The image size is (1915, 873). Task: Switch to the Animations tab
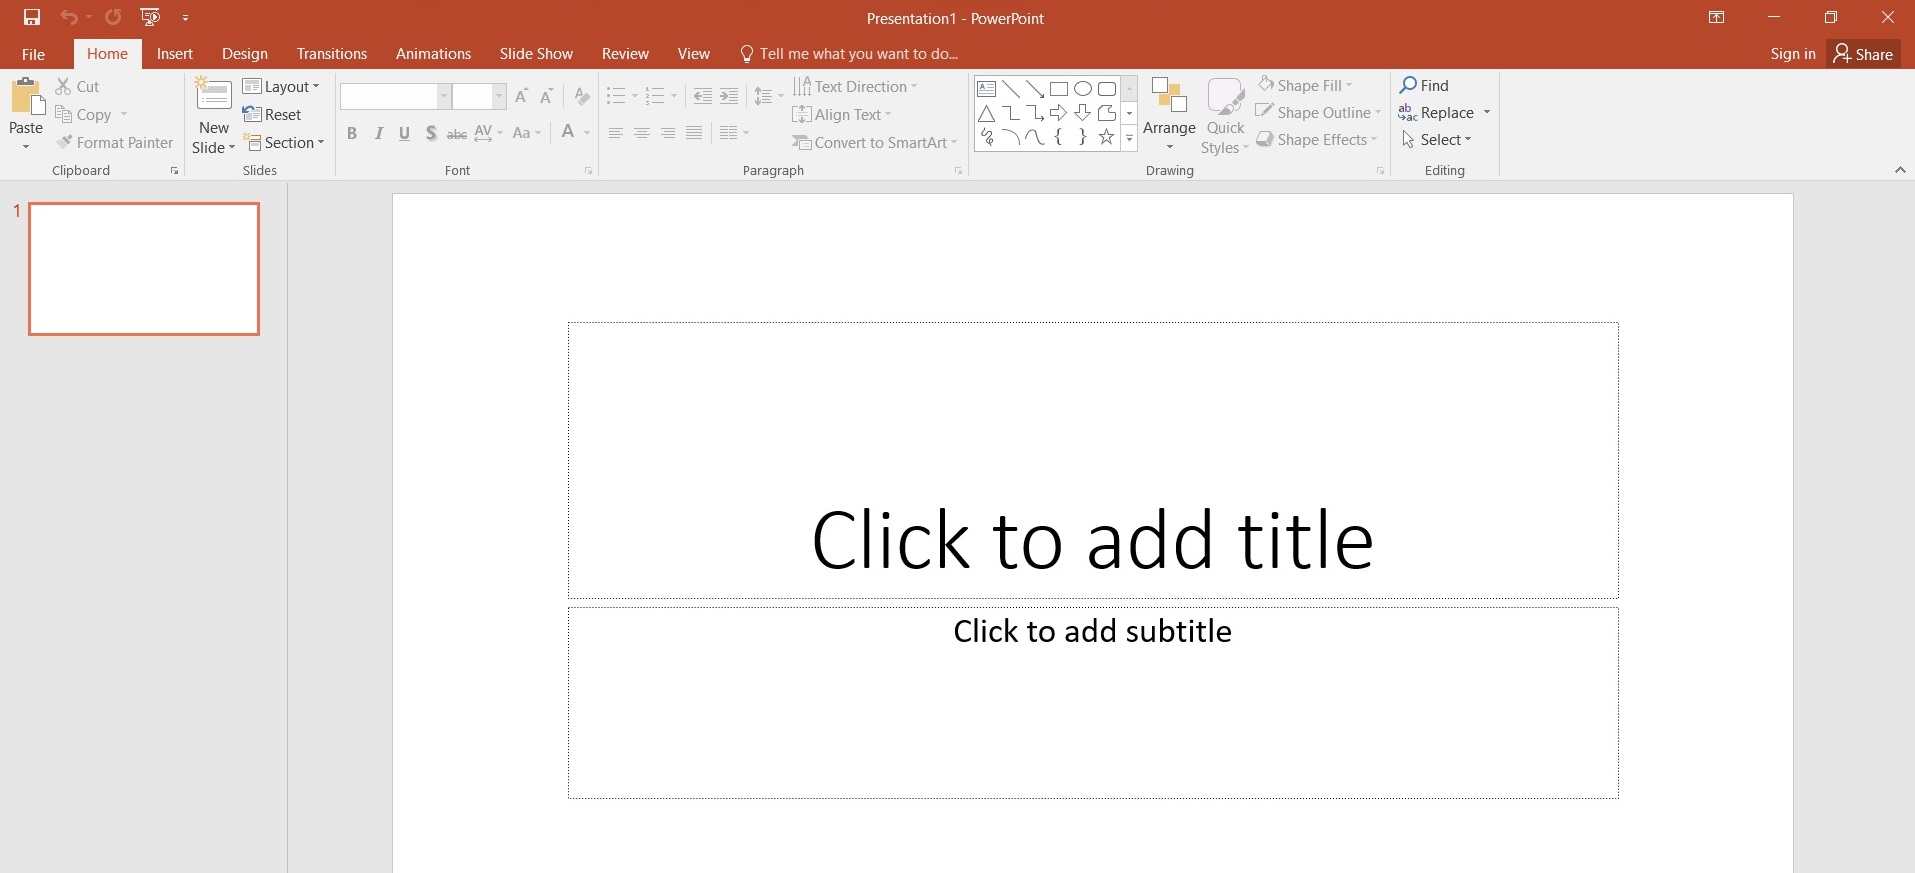[433, 54]
